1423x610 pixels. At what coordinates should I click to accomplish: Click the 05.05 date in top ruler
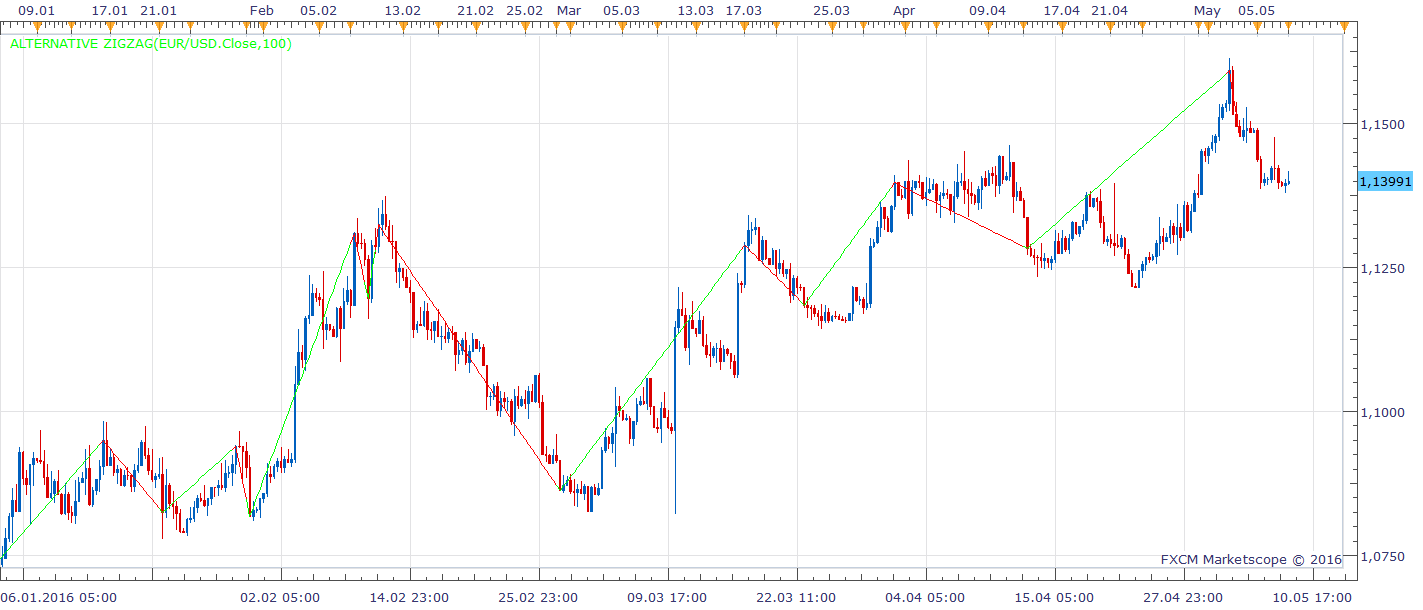pos(1257,9)
